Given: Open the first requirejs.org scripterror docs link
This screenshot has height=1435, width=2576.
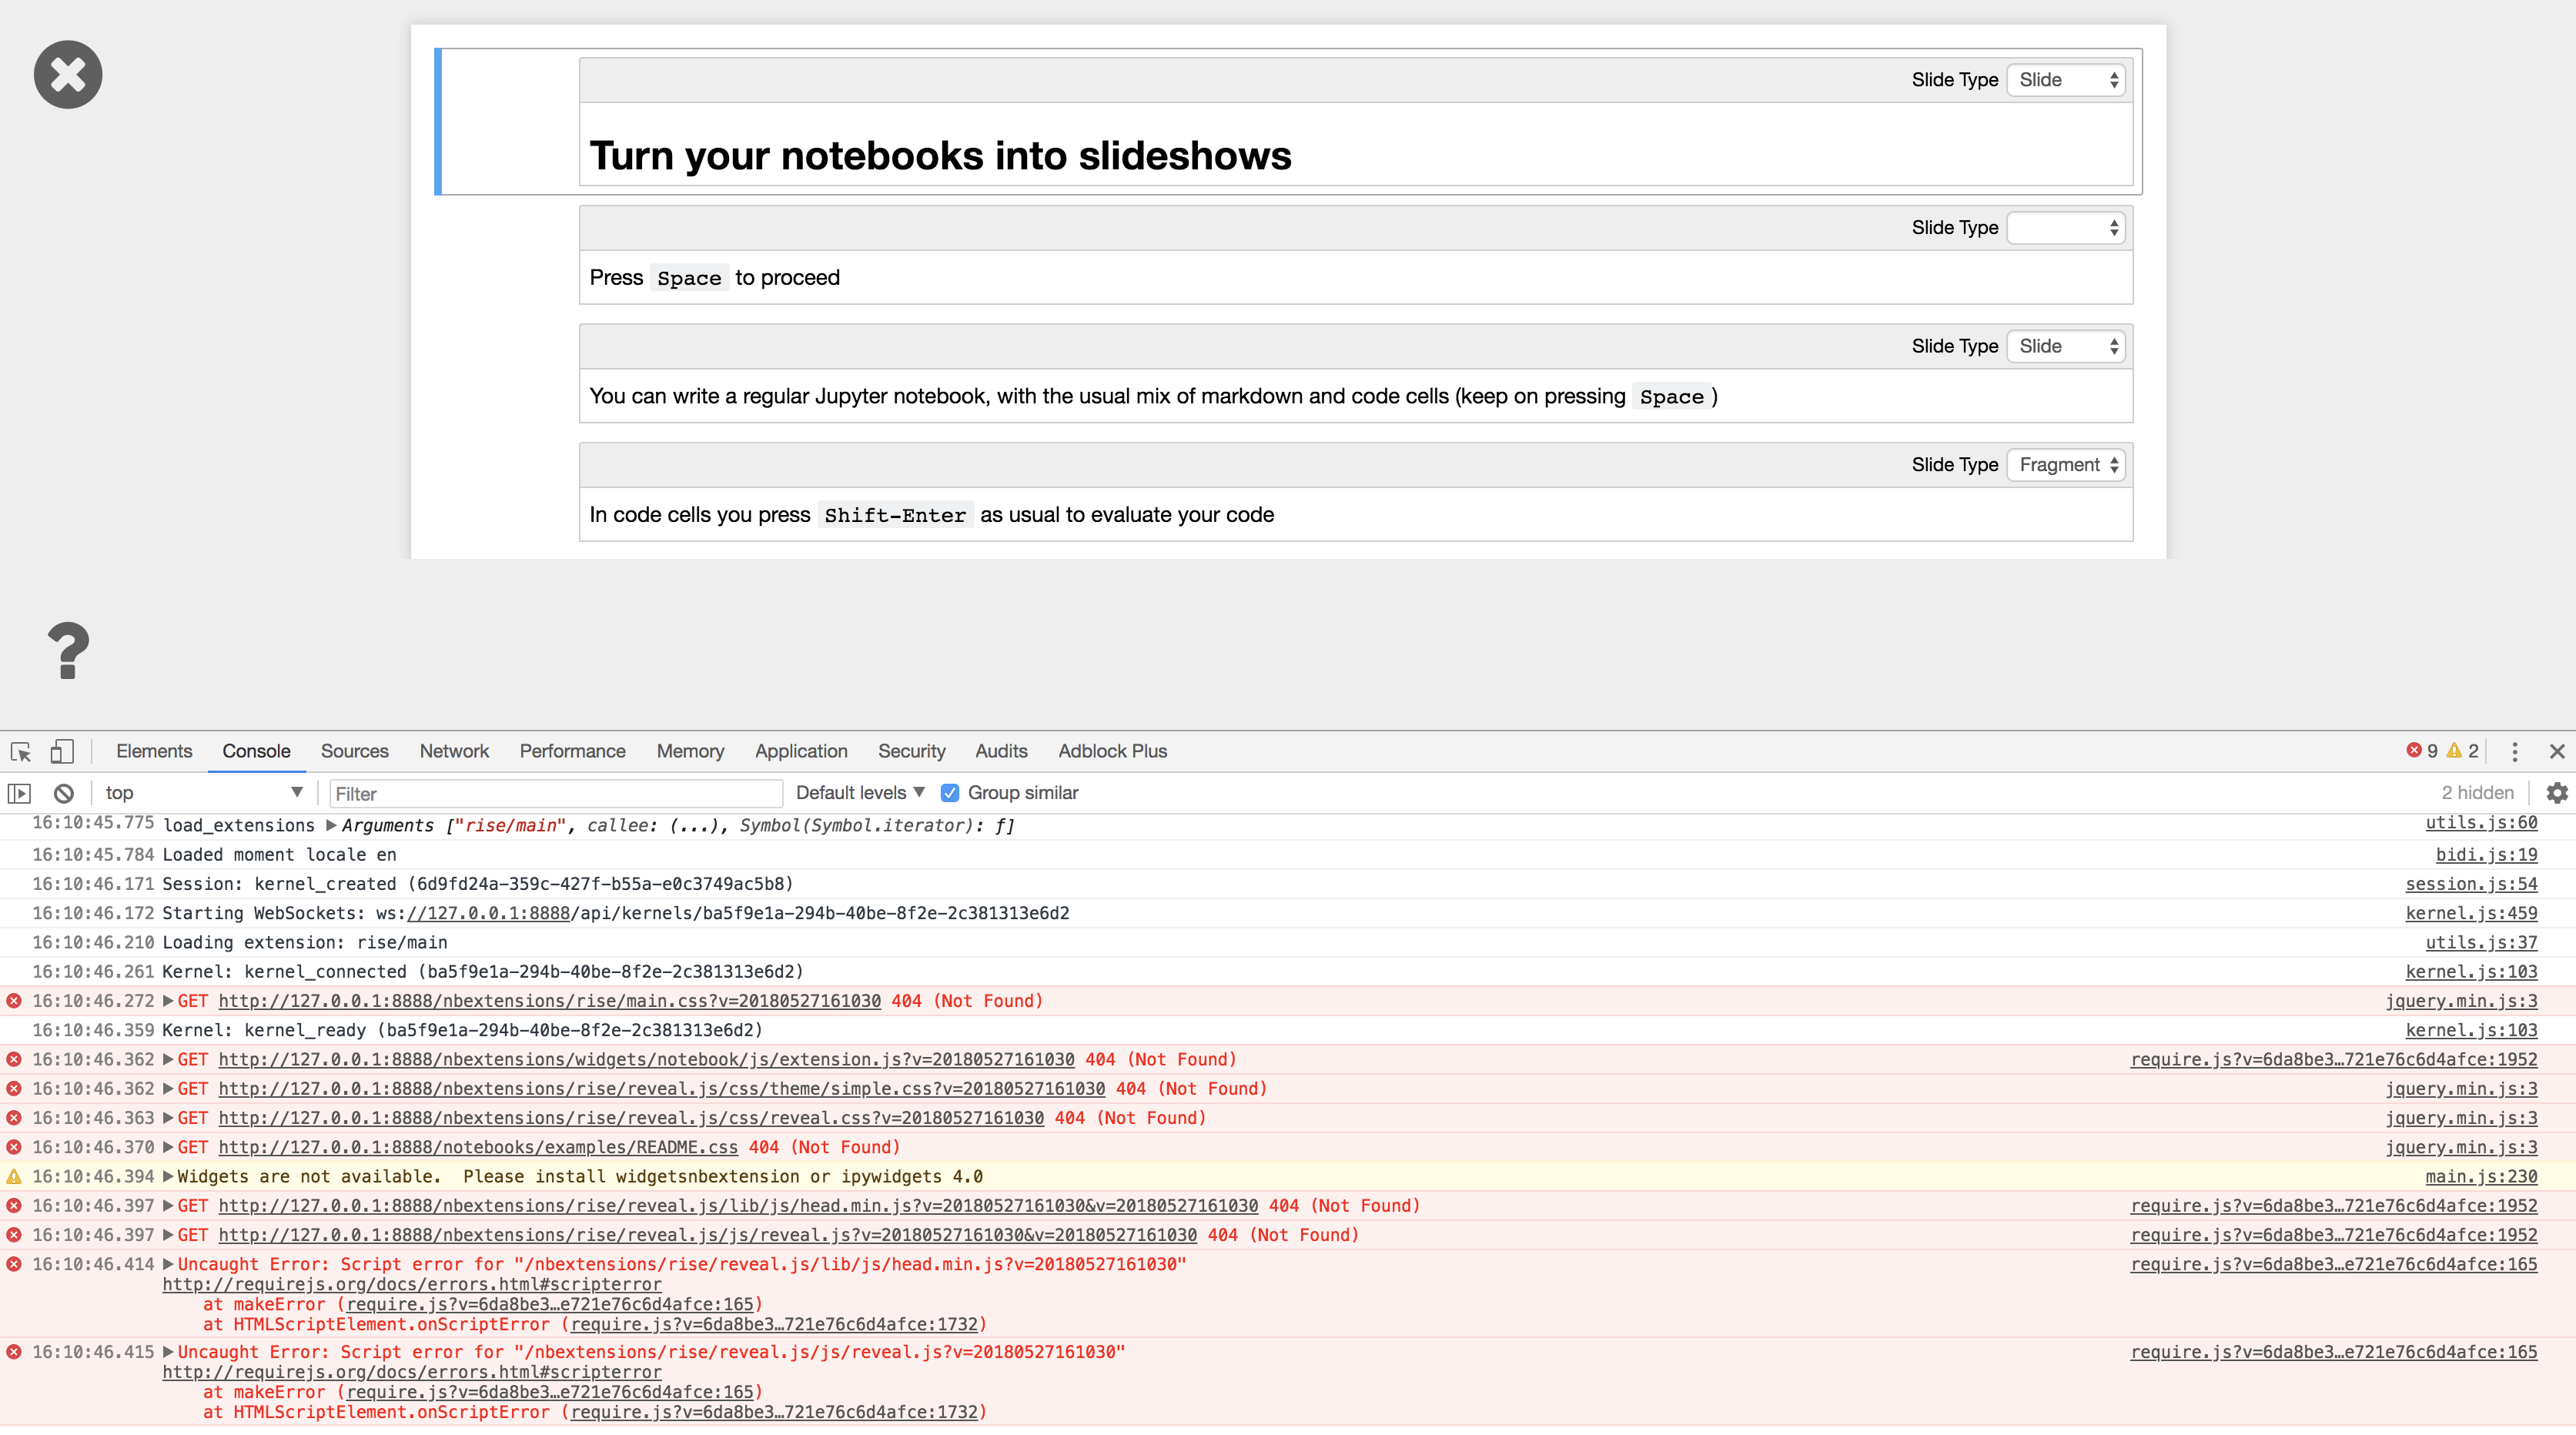Looking at the screenshot, I should click(412, 1284).
